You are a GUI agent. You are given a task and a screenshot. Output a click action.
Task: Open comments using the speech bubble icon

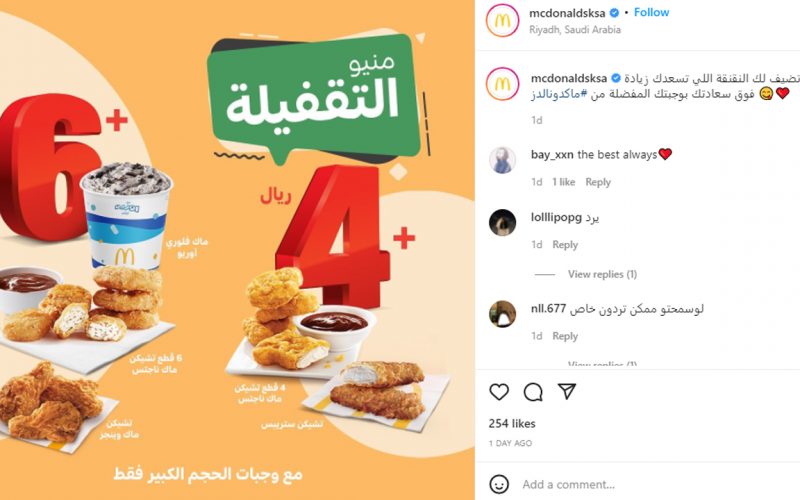point(533,392)
